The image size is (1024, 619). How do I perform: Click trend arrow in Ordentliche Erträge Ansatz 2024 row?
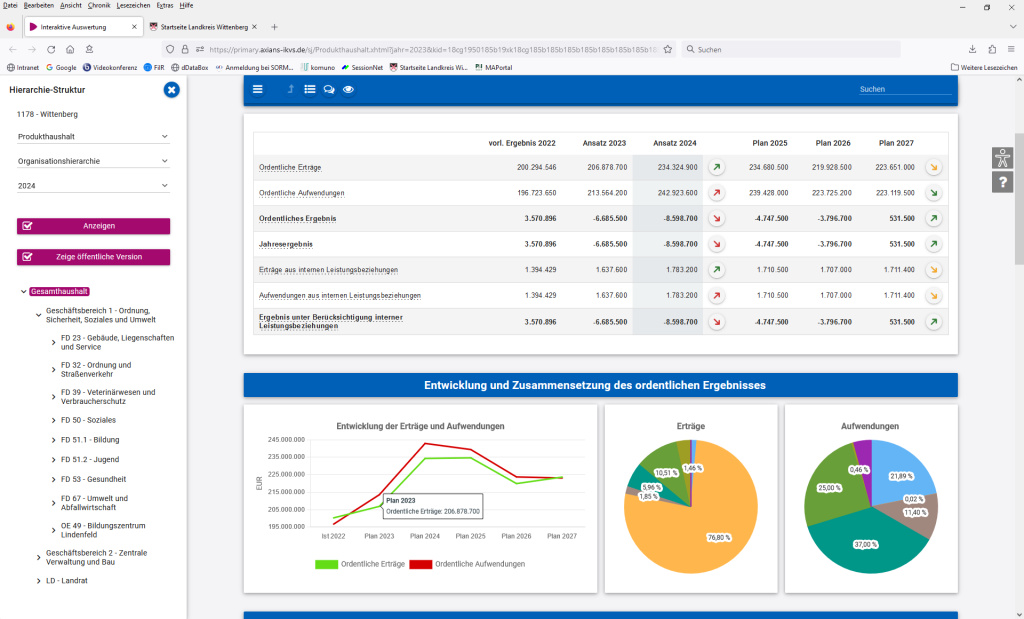click(717, 167)
